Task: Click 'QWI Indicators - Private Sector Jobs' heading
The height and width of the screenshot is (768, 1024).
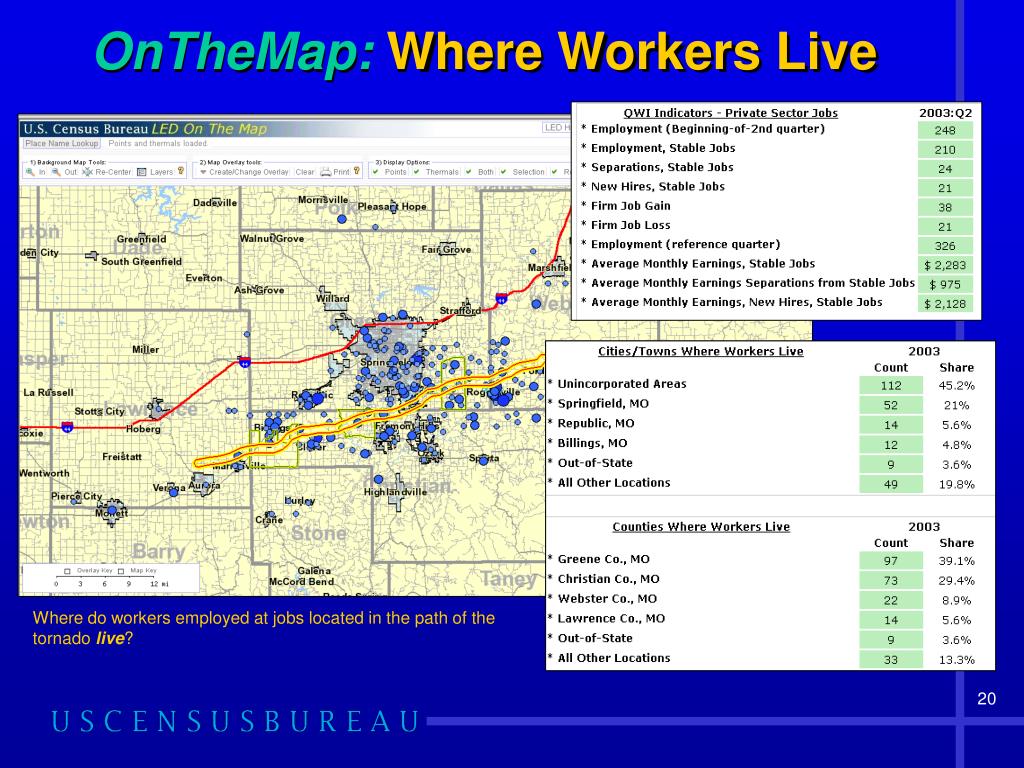Action: click(730, 113)
